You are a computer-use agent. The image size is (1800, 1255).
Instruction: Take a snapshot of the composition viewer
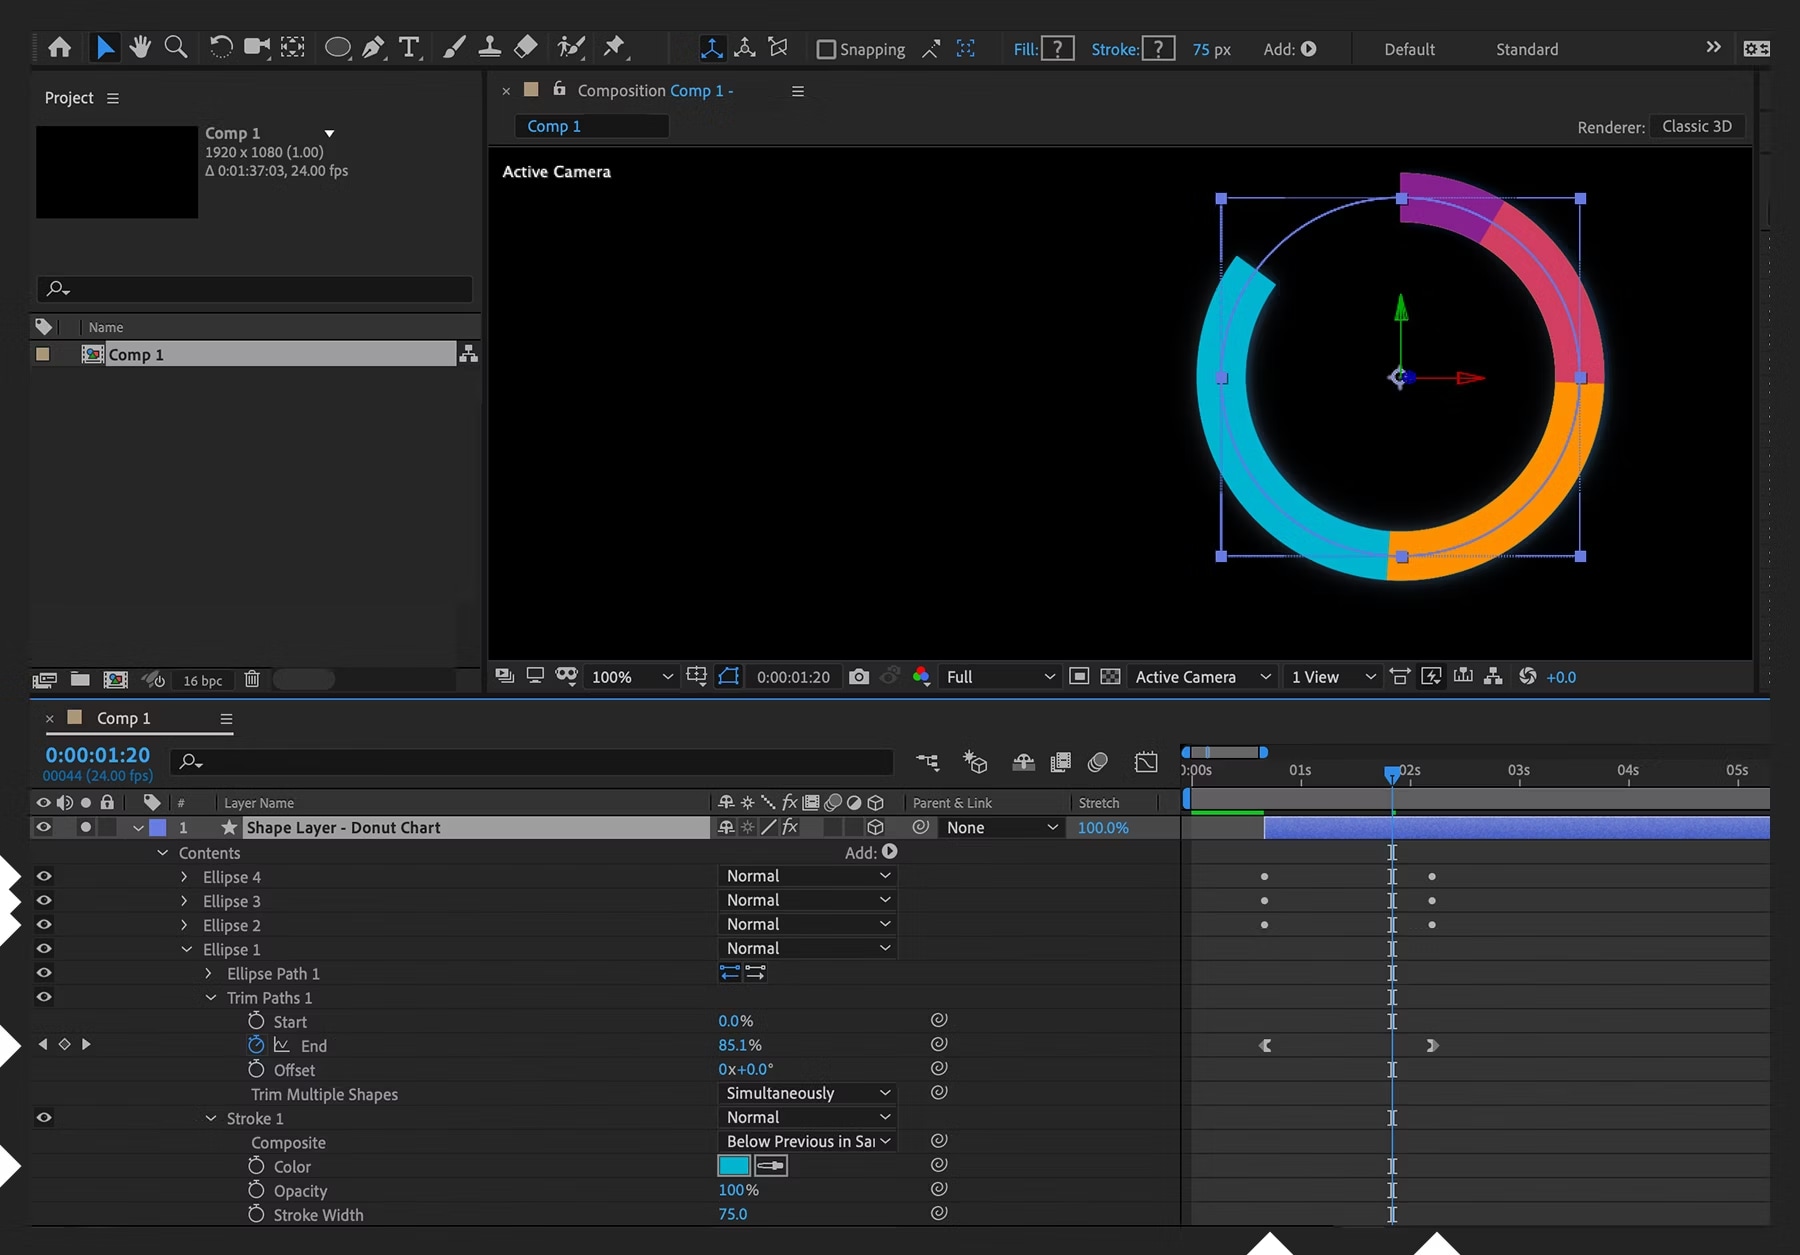[858, 677]
